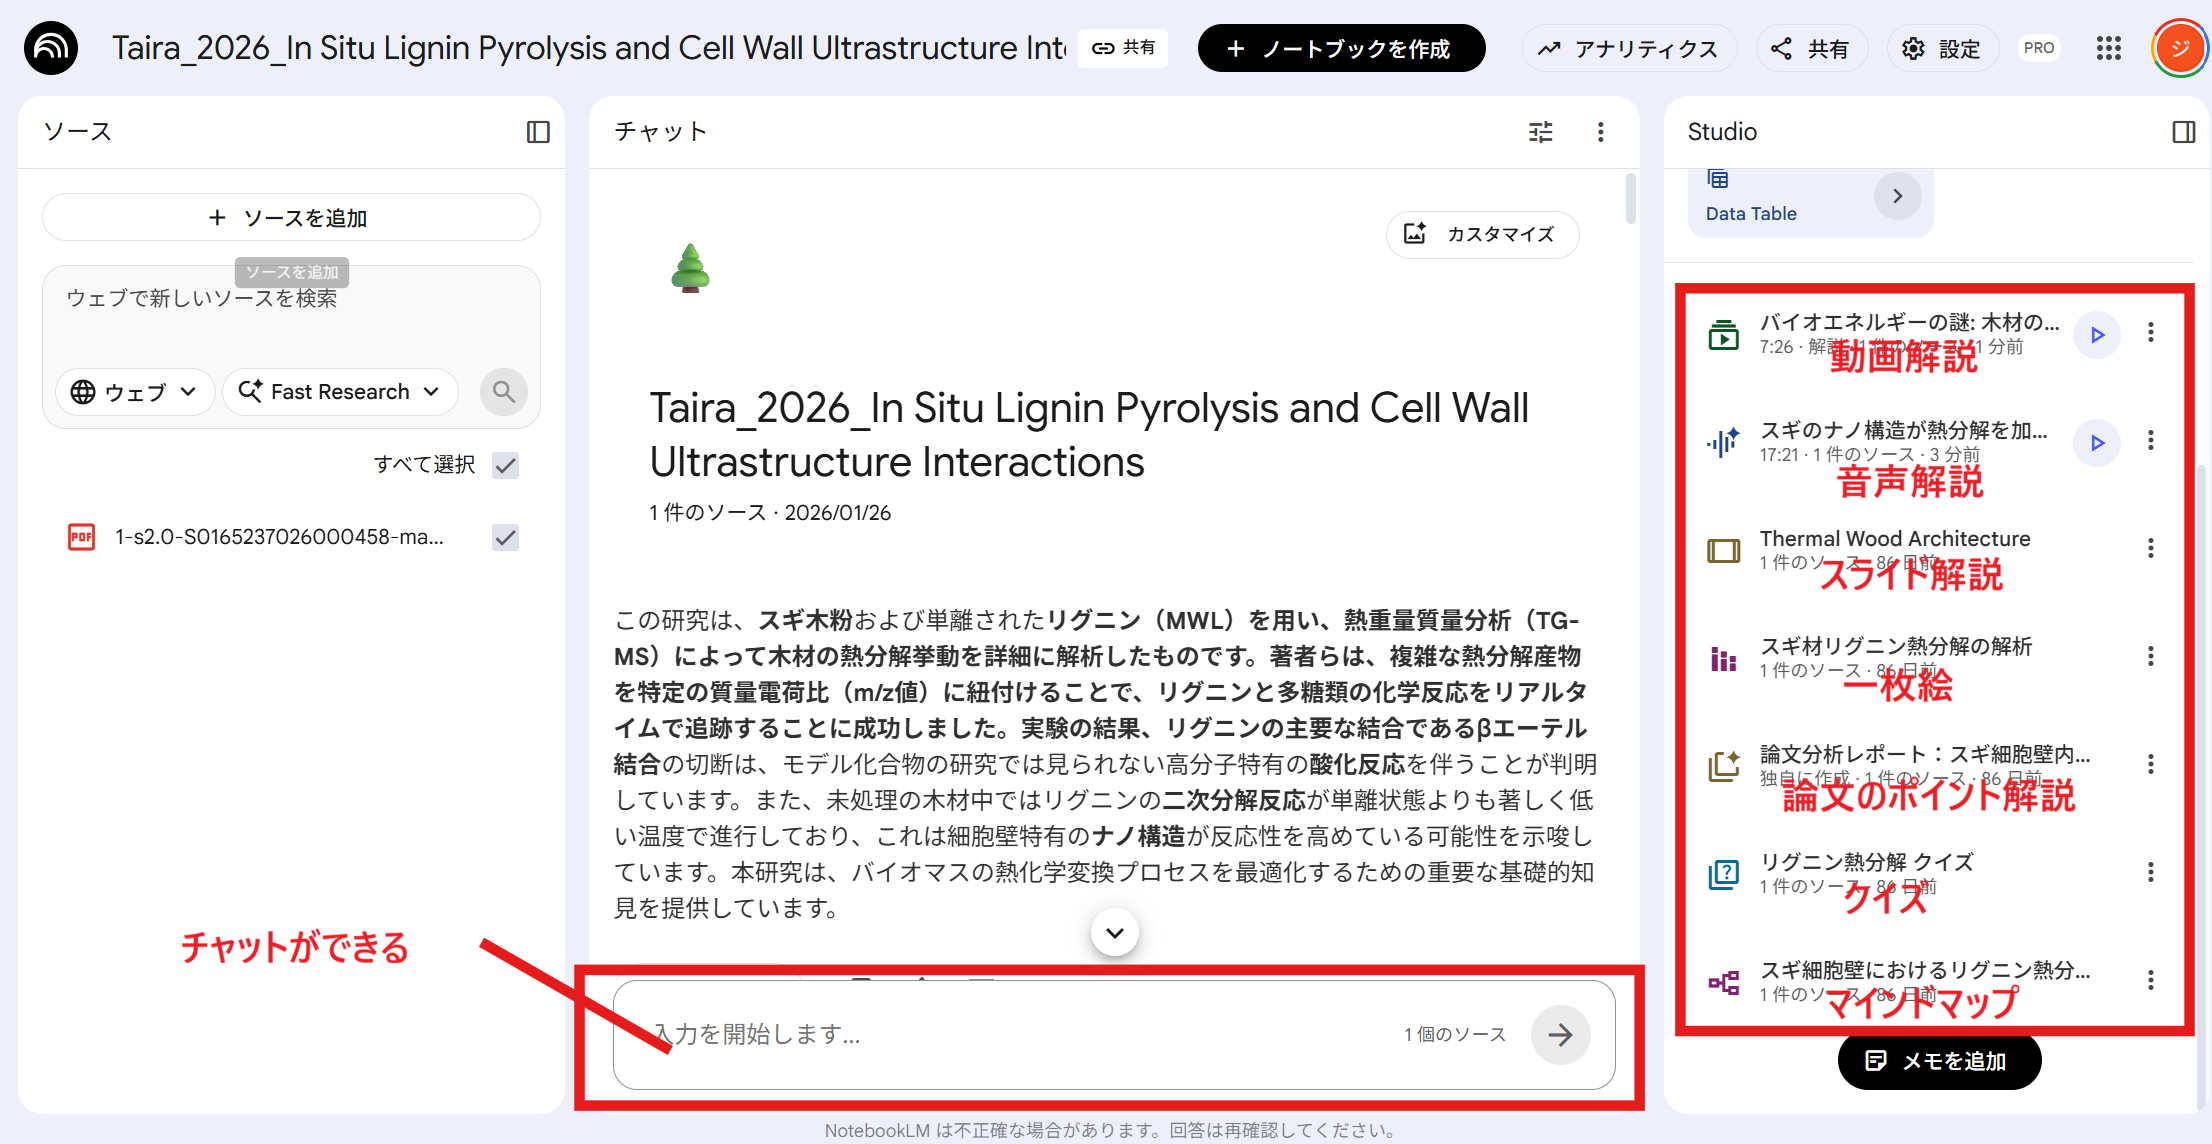This screenshot has height=1144, width=2212.
Task: Toggle the すべて選択 checkbox
Action: click(506, 465)
